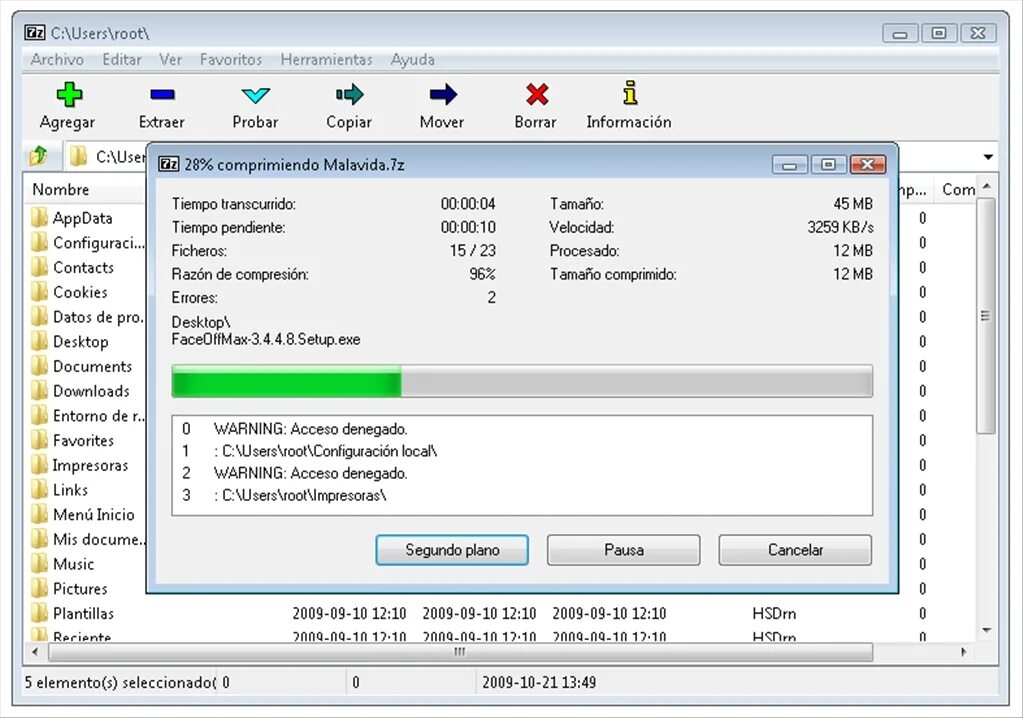
Task: Click the Borrar red X icon
Action: pyautogui.click(x=536, y=95)
